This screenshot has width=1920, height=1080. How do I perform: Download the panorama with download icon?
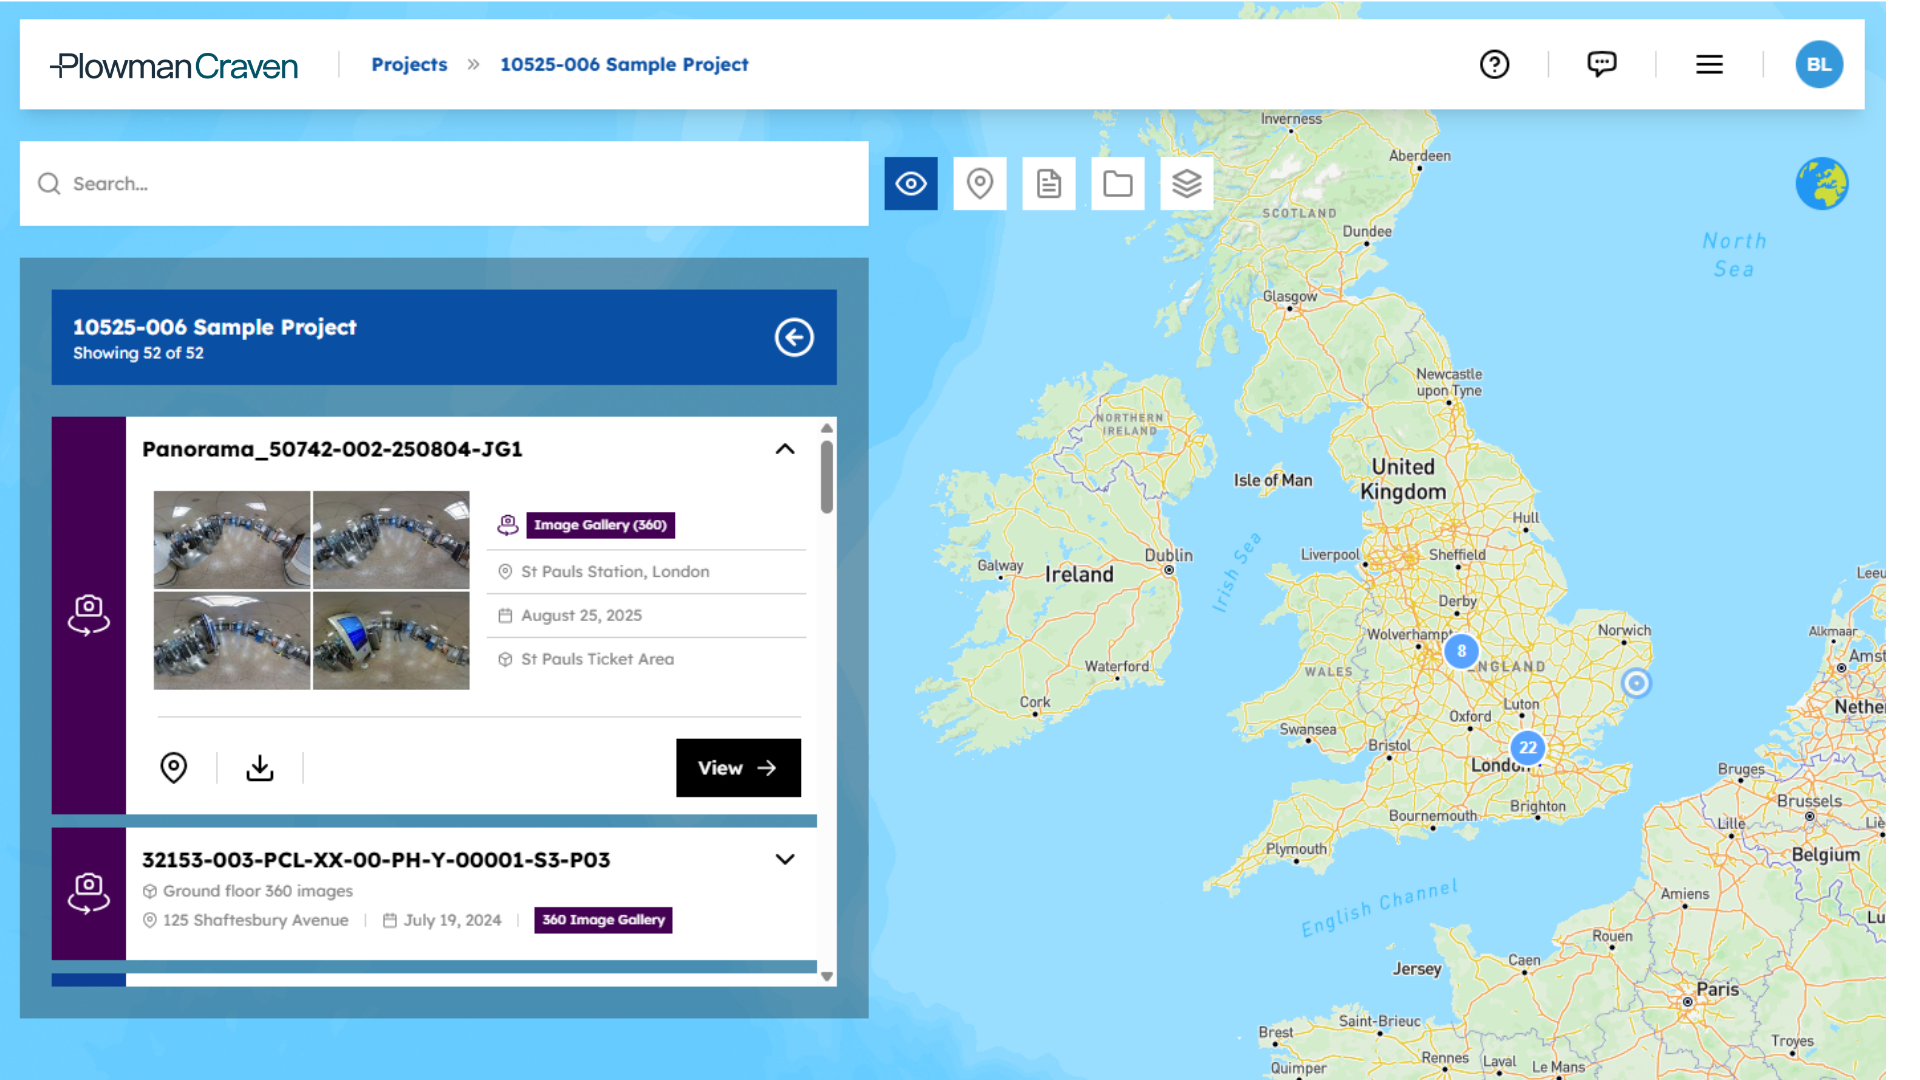click(260, 768)
